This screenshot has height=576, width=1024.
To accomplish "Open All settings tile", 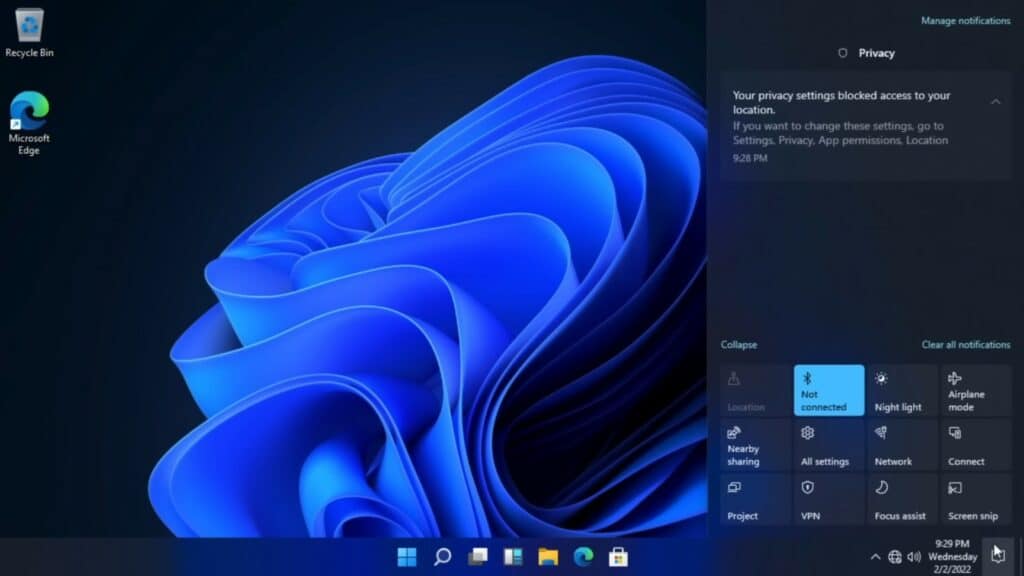I will pos(829,446).
